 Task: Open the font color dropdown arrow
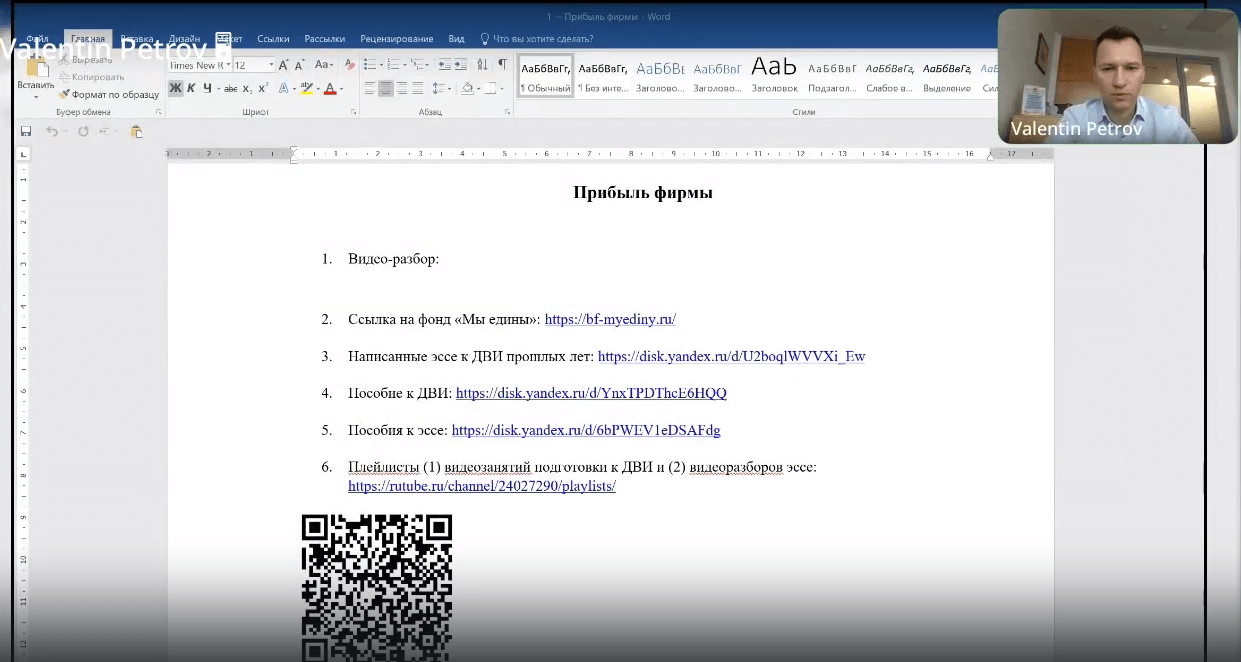click(x=342, y=88)
